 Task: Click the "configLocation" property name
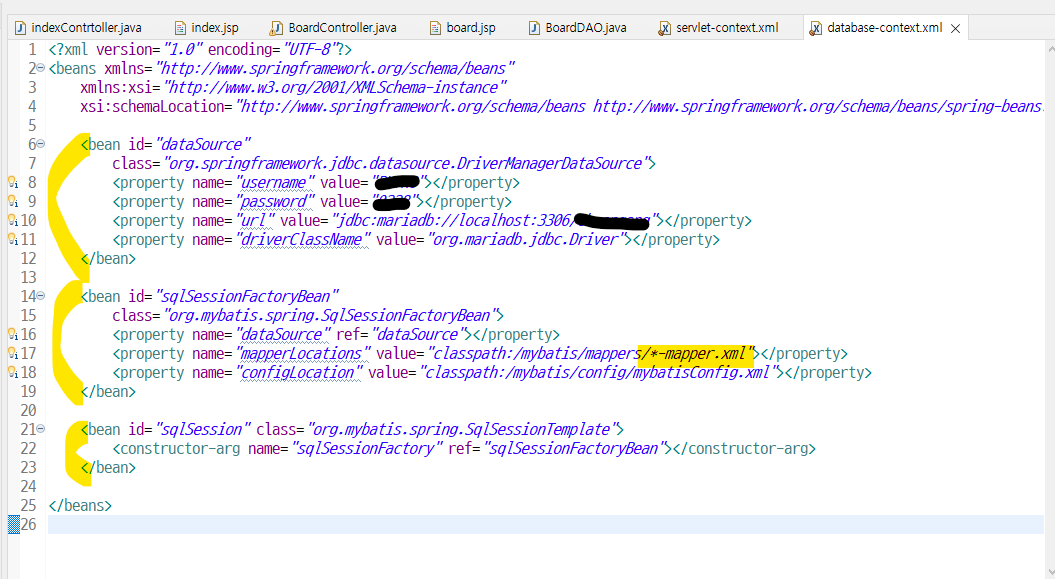click(x=299, y=372)
